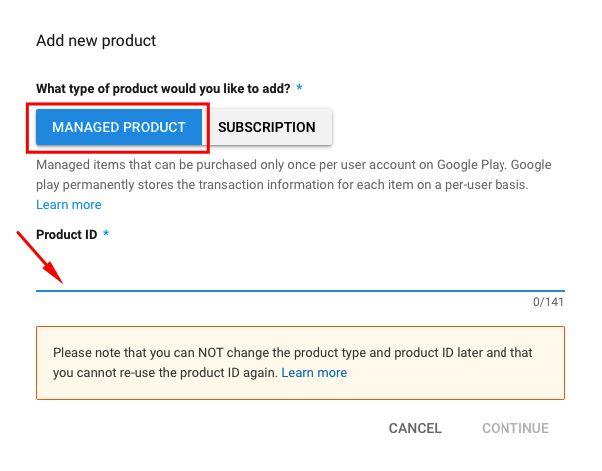602x471 pixels.
Task: Click the asterisk beside the product type question
Action: [x=299, y=87]
